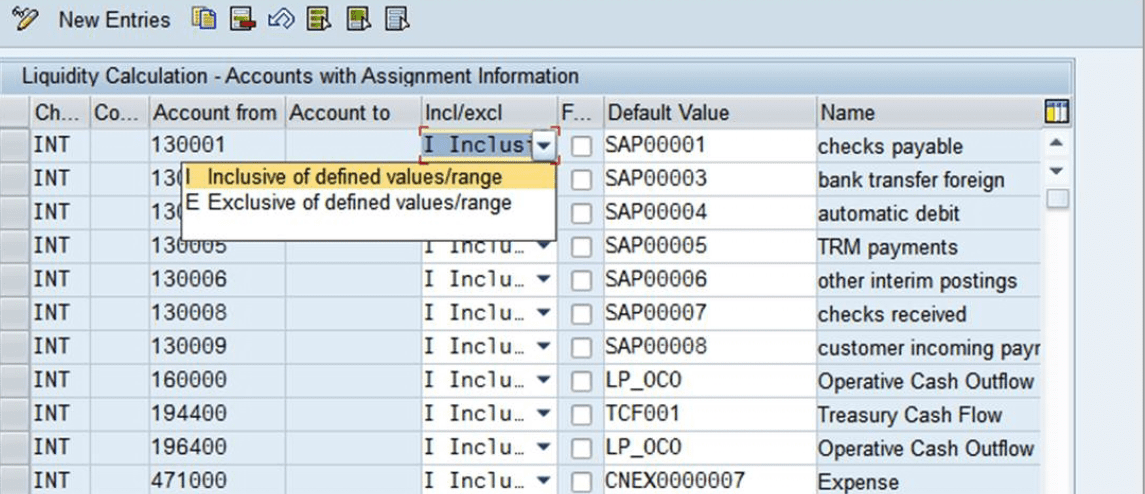
Task: Open the table column settings icon
Action: (x=1055, y=112)
